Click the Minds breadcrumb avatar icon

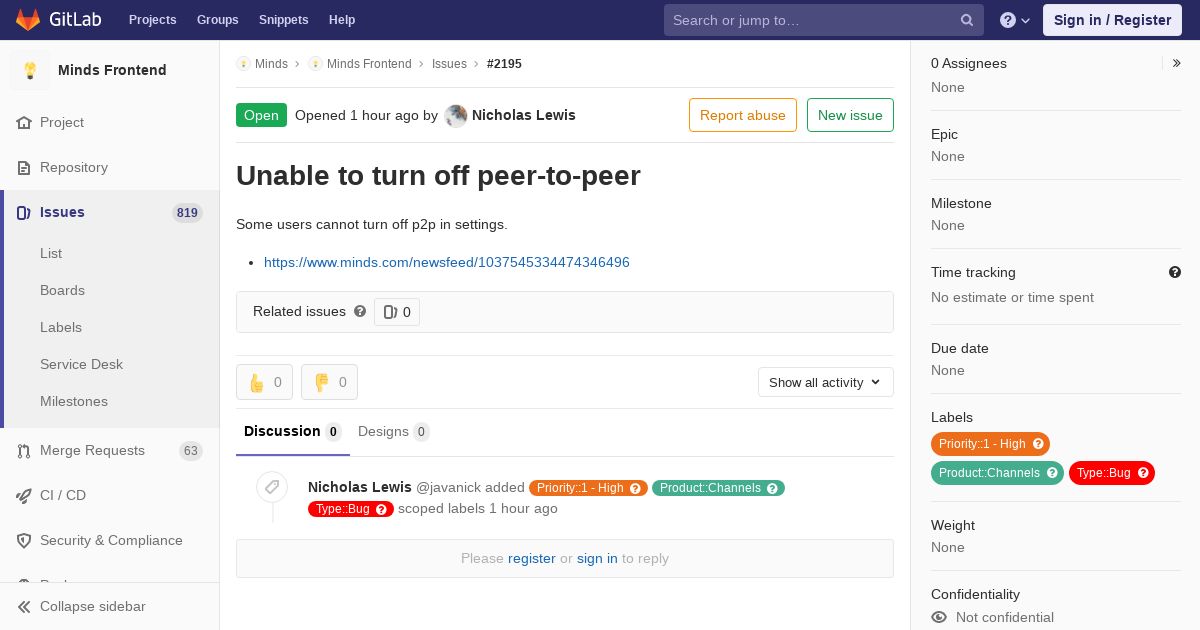243,64
